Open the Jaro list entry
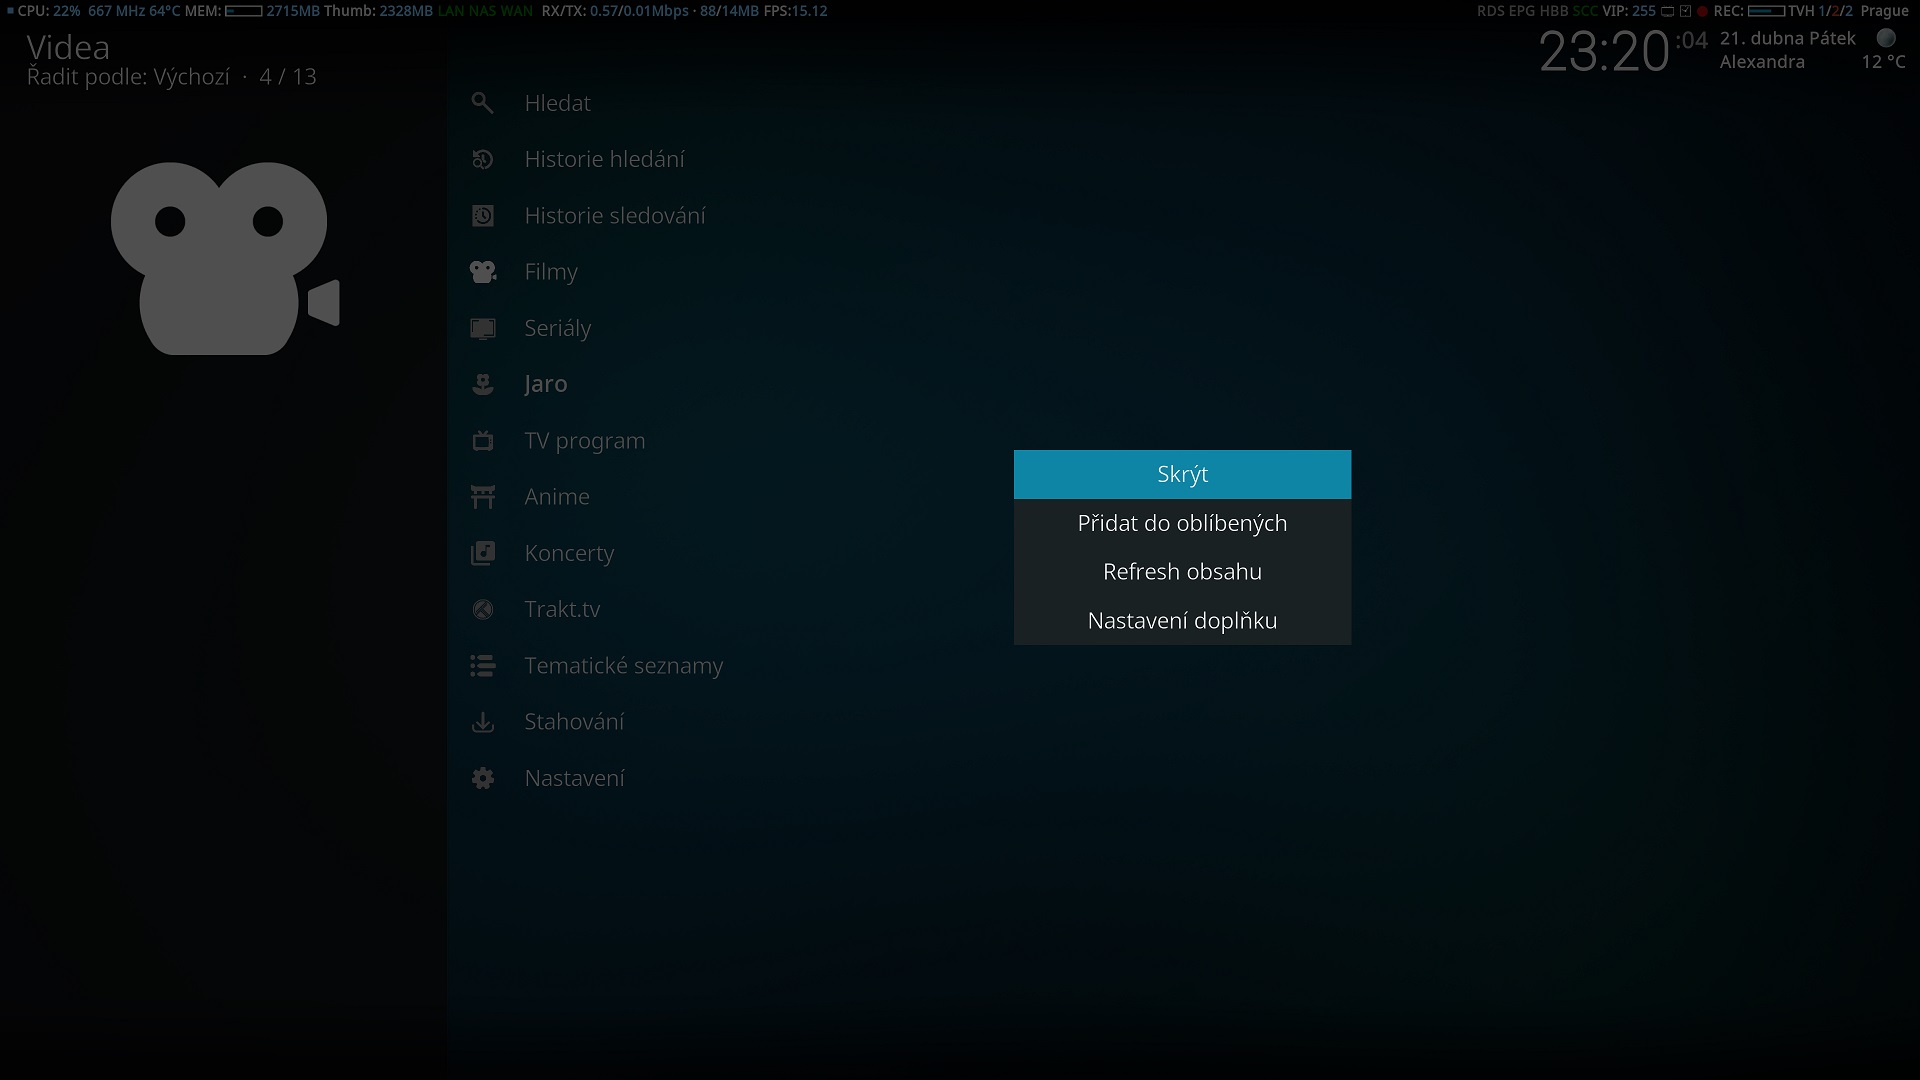This screenshot has height=1080, width=1920. (x=545, y=384)
